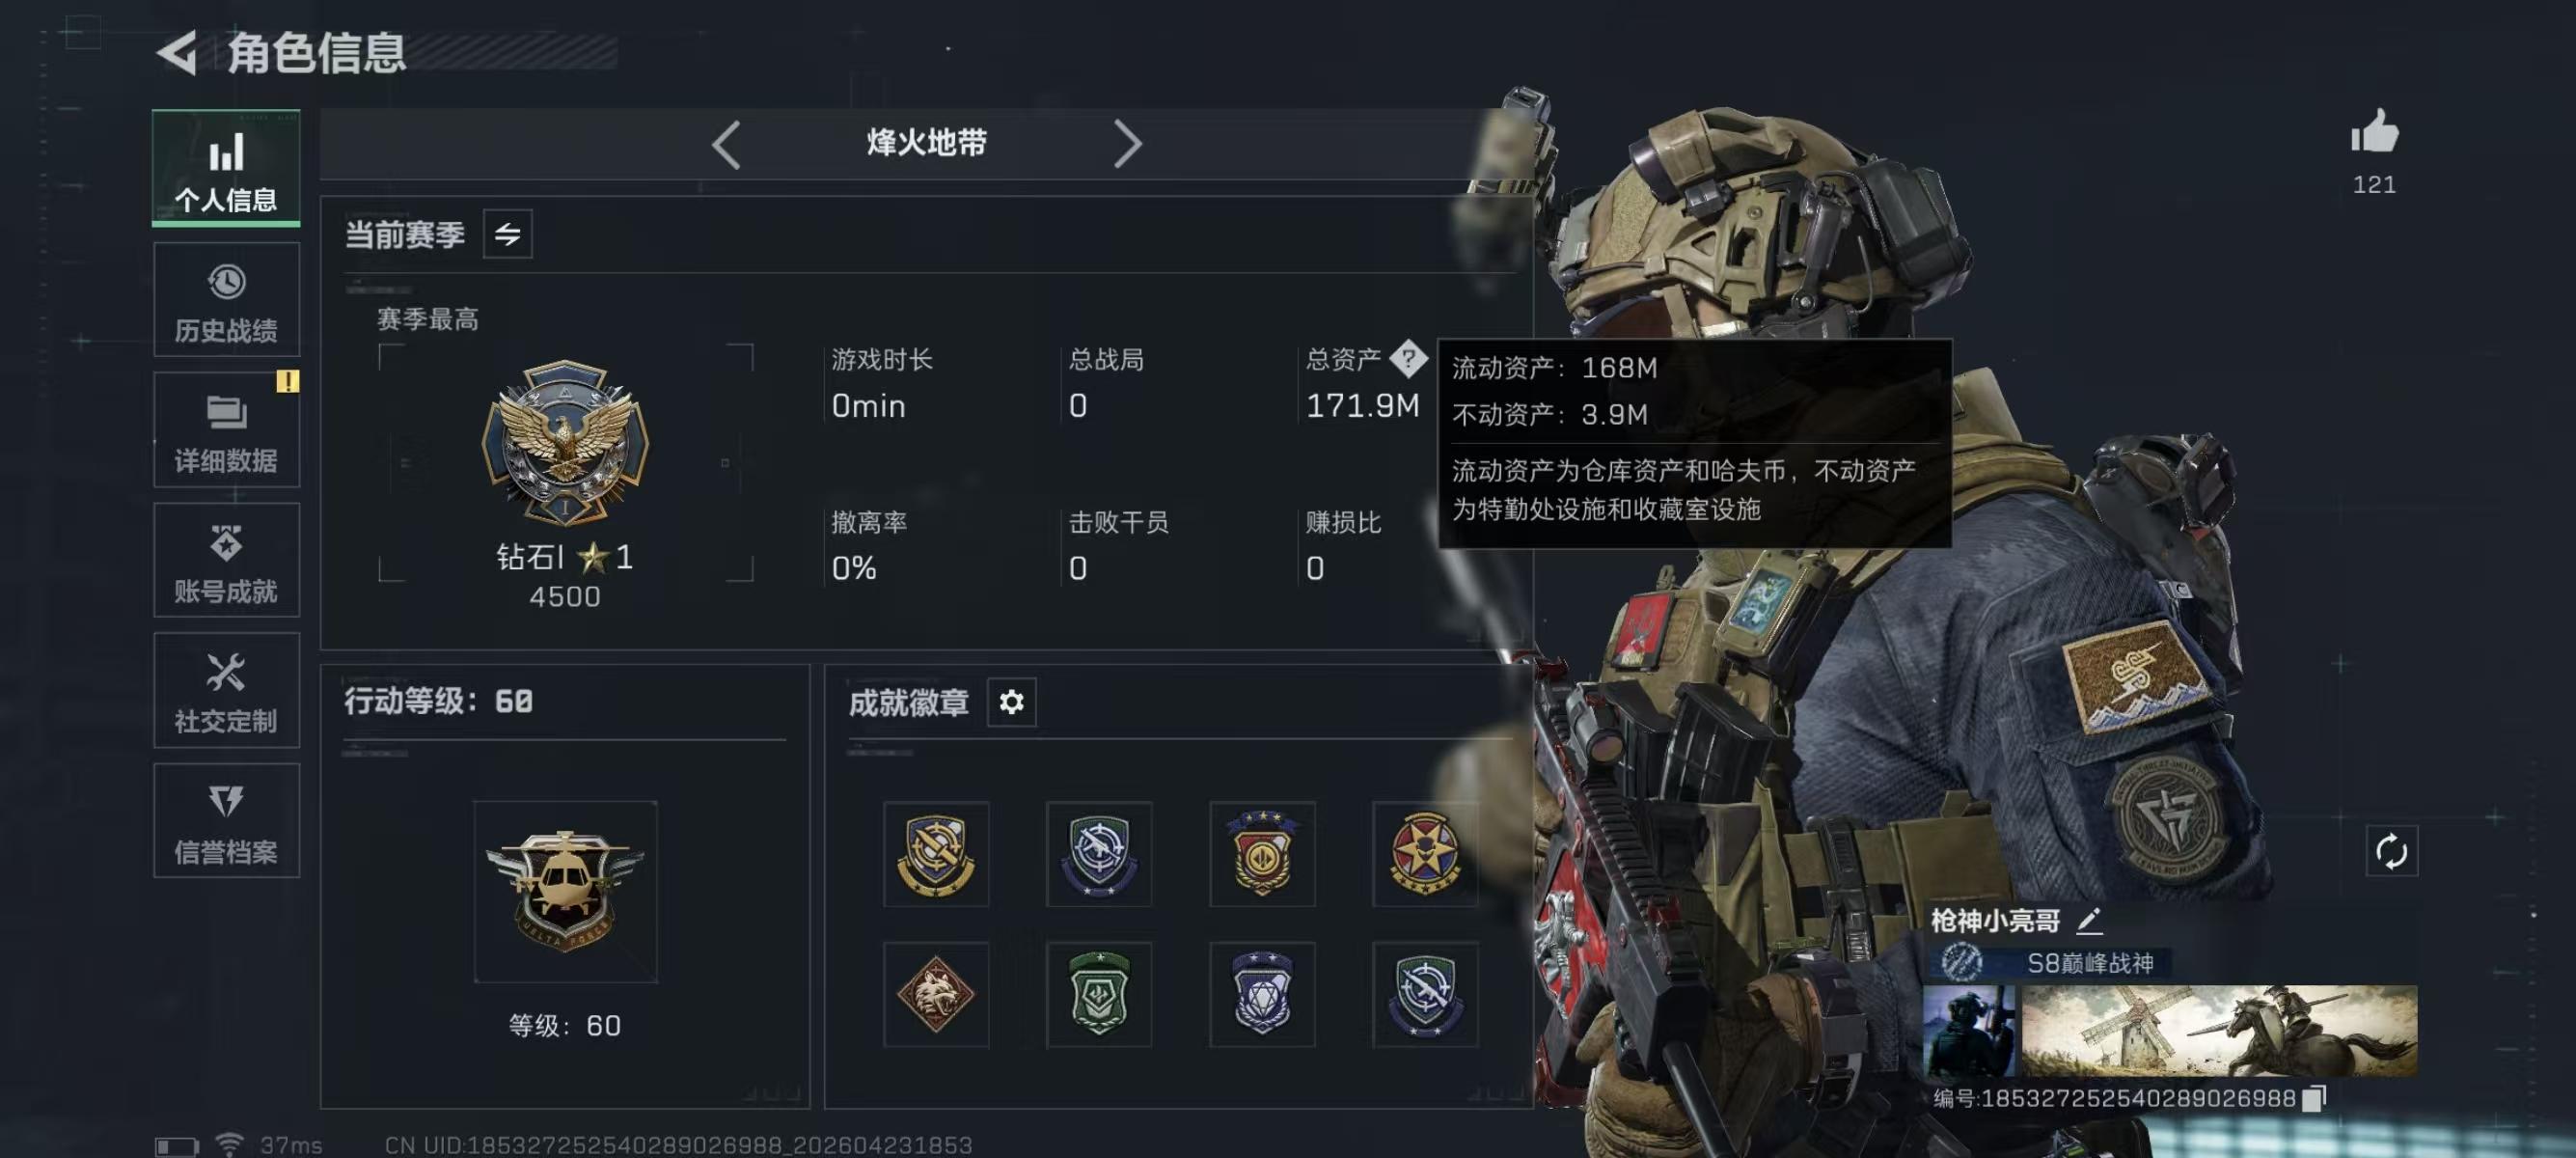Viewport: 2576px width, 1158px height.
Task: Click the 总资产 question mark info icon
Action: [1408, 359]
